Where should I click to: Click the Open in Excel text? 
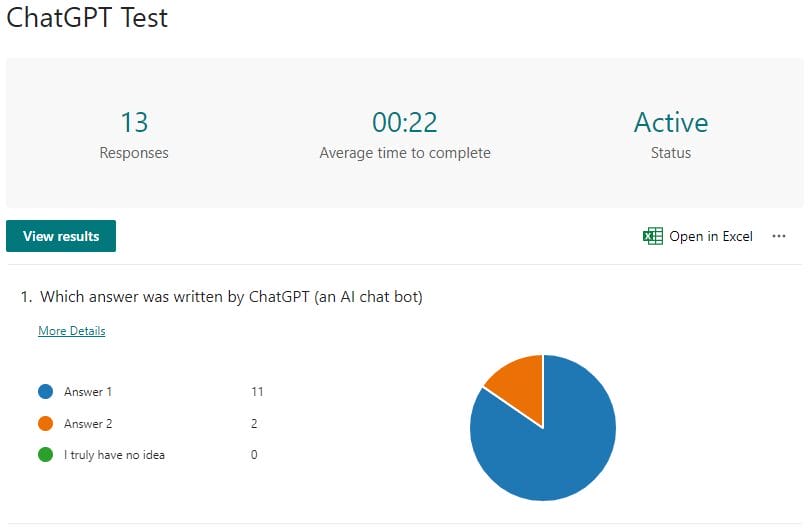click(710, 236)
